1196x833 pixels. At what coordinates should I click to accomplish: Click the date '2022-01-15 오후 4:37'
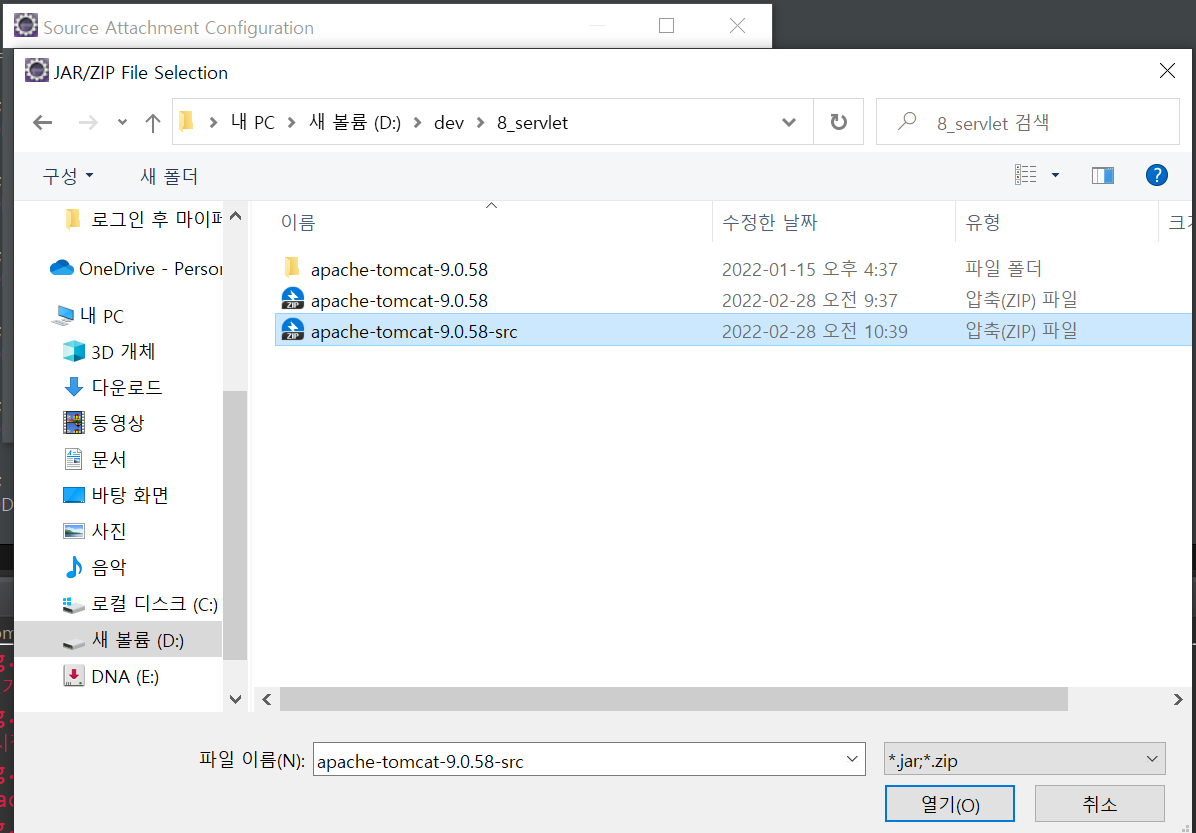tap(810, 269)
